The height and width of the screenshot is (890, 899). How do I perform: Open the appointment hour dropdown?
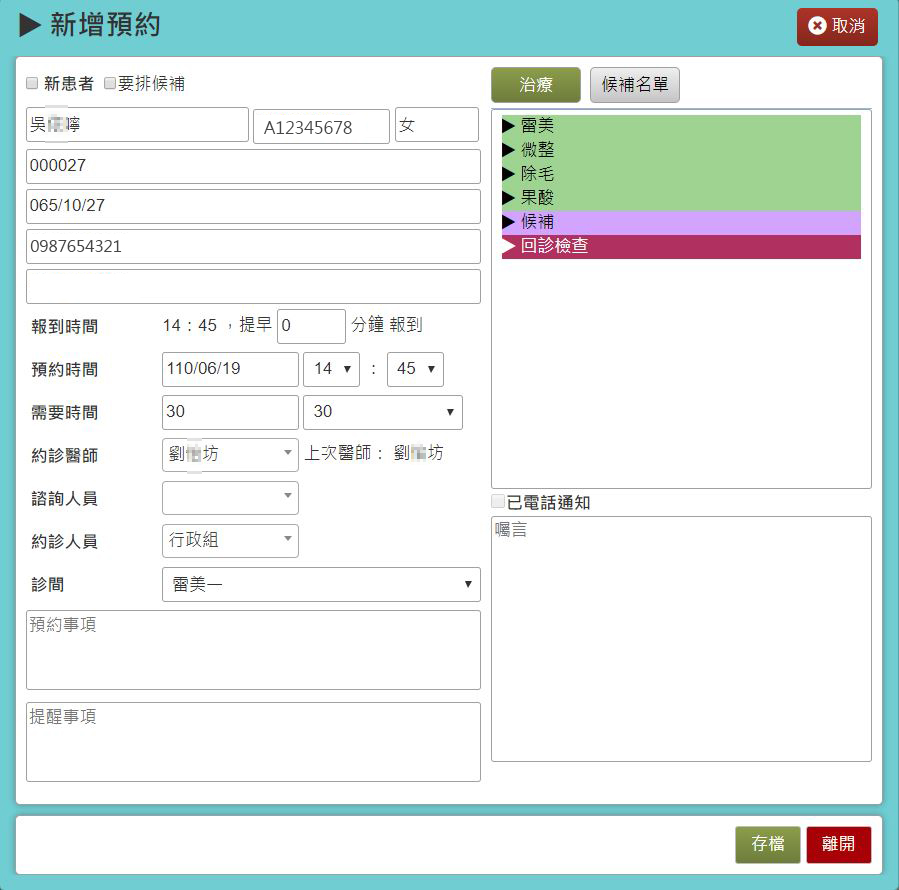(x=331, y=369)
